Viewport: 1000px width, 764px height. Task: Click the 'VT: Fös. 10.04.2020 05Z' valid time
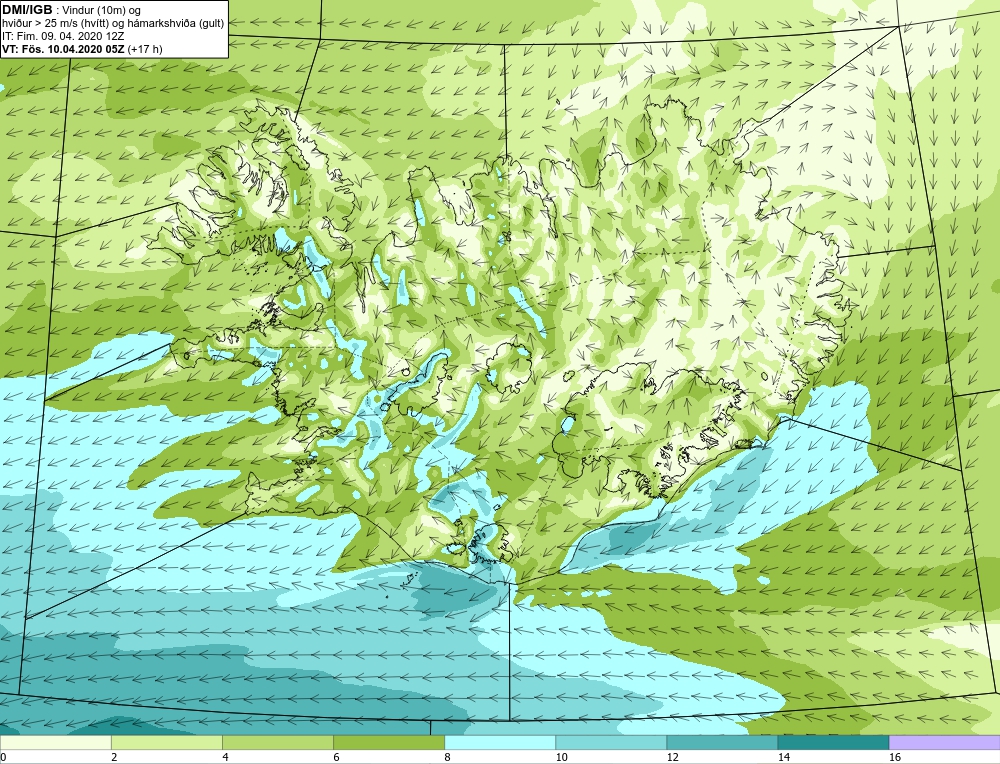tap(63, 49)
